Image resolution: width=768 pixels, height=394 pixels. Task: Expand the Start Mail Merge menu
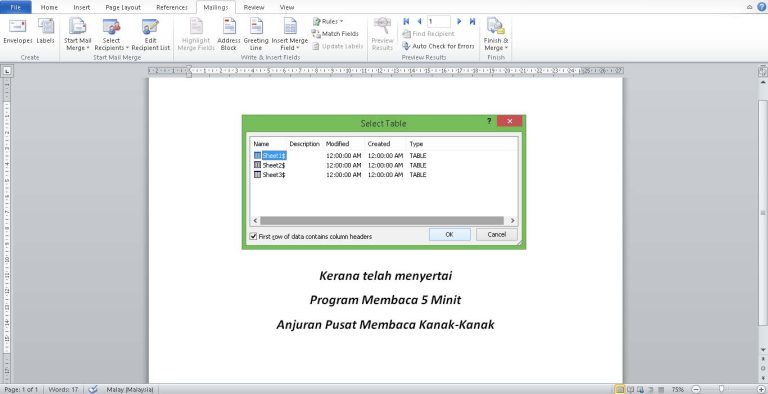click(77, 34)
